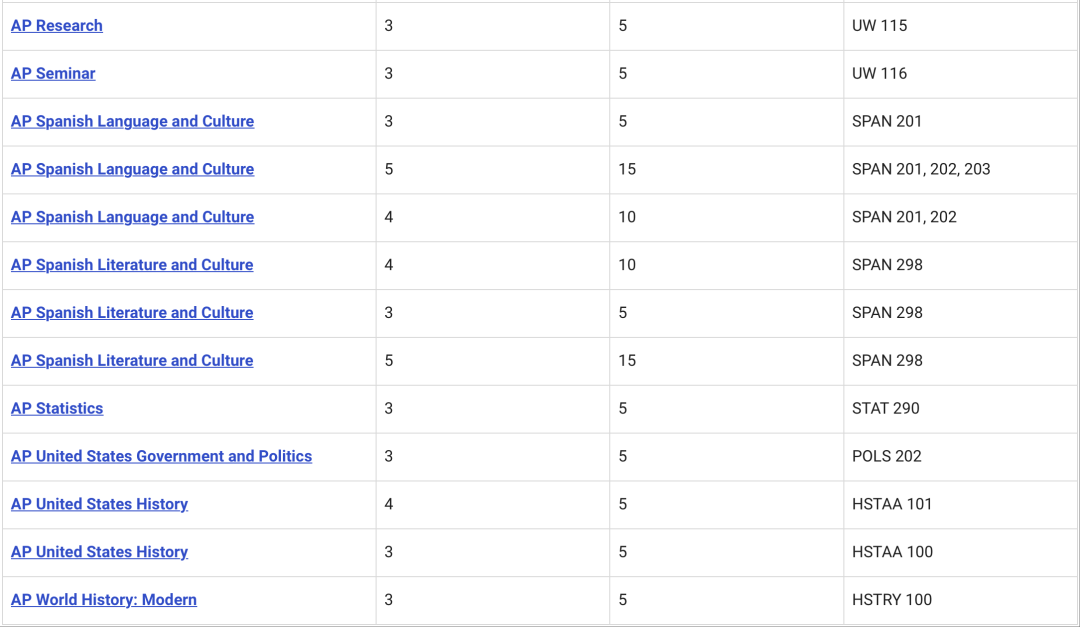Click the SPAN 201, 202 course cell
The image size is (1080, 627).
coord(904,217)
